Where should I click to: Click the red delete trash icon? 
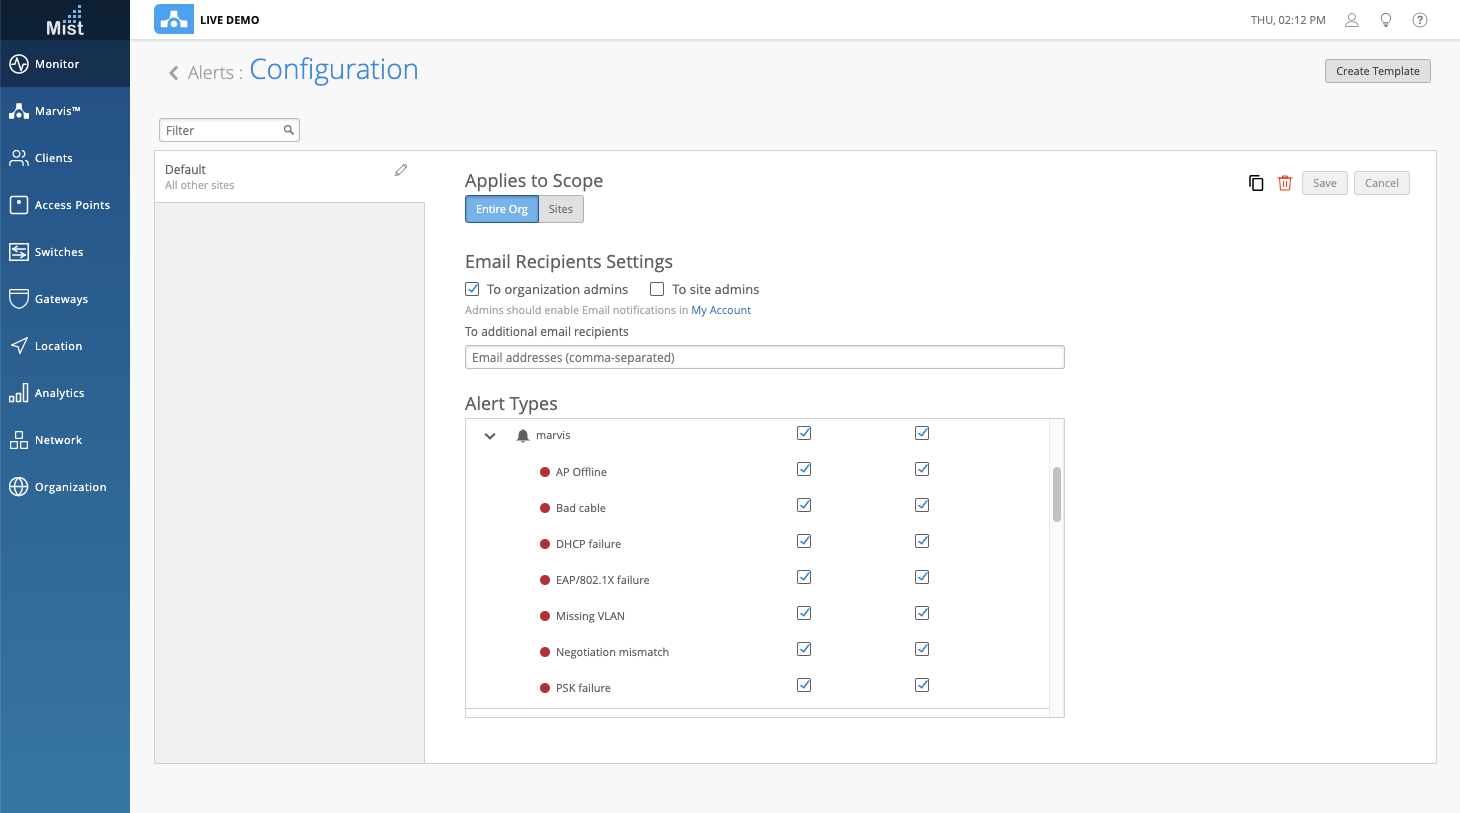[x=1285, y=183]
